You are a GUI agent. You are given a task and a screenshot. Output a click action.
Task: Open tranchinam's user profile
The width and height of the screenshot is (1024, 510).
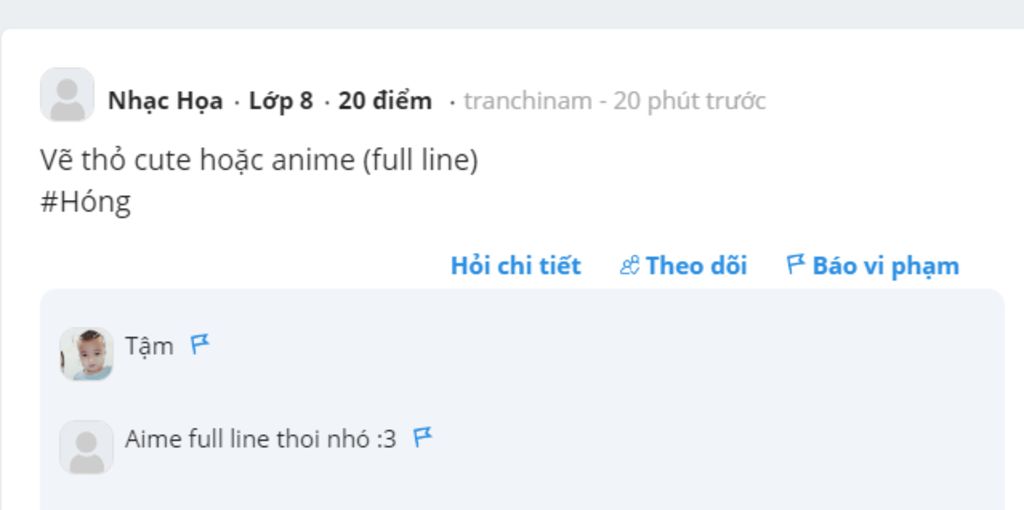528,101
